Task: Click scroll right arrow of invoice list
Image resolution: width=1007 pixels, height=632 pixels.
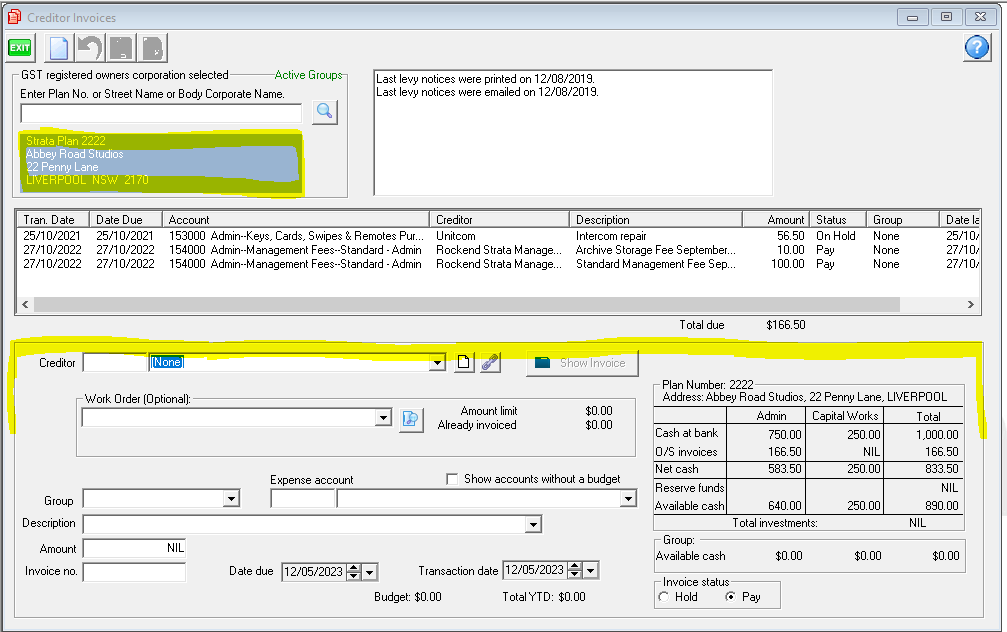Action: pos(970,304)
